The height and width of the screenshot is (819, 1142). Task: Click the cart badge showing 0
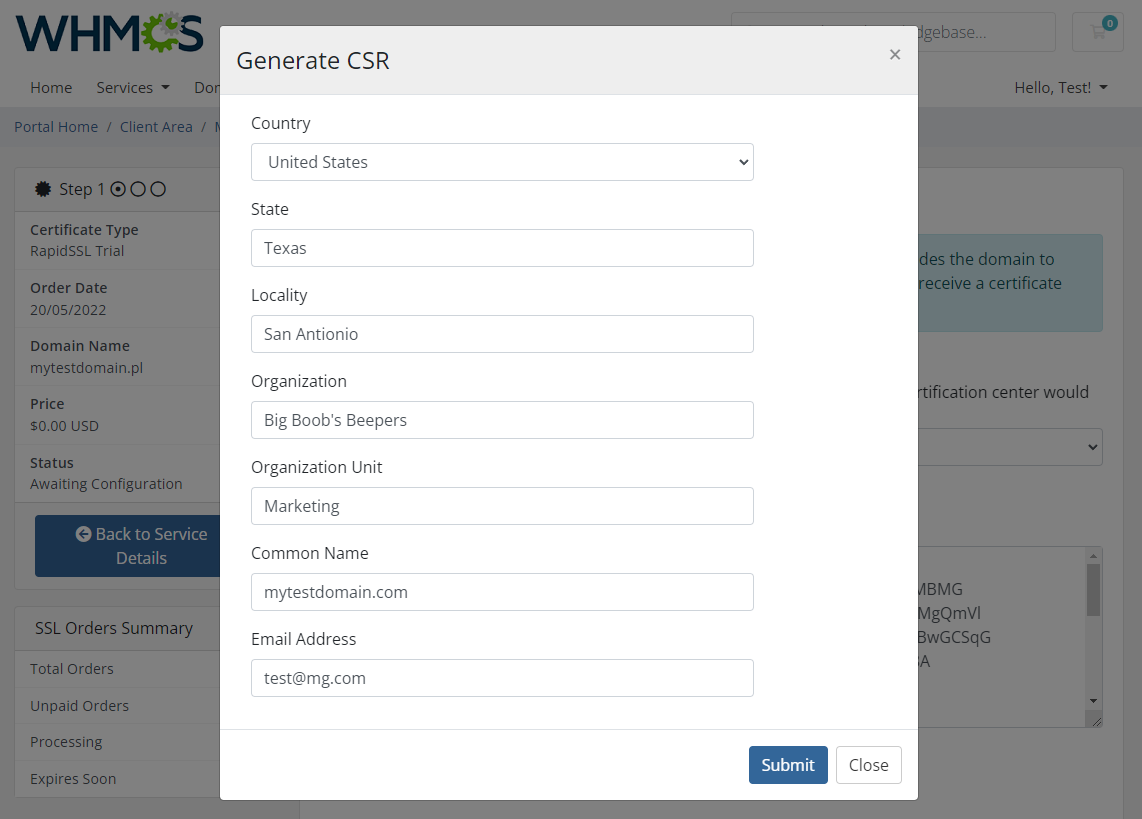point(1110,21)
